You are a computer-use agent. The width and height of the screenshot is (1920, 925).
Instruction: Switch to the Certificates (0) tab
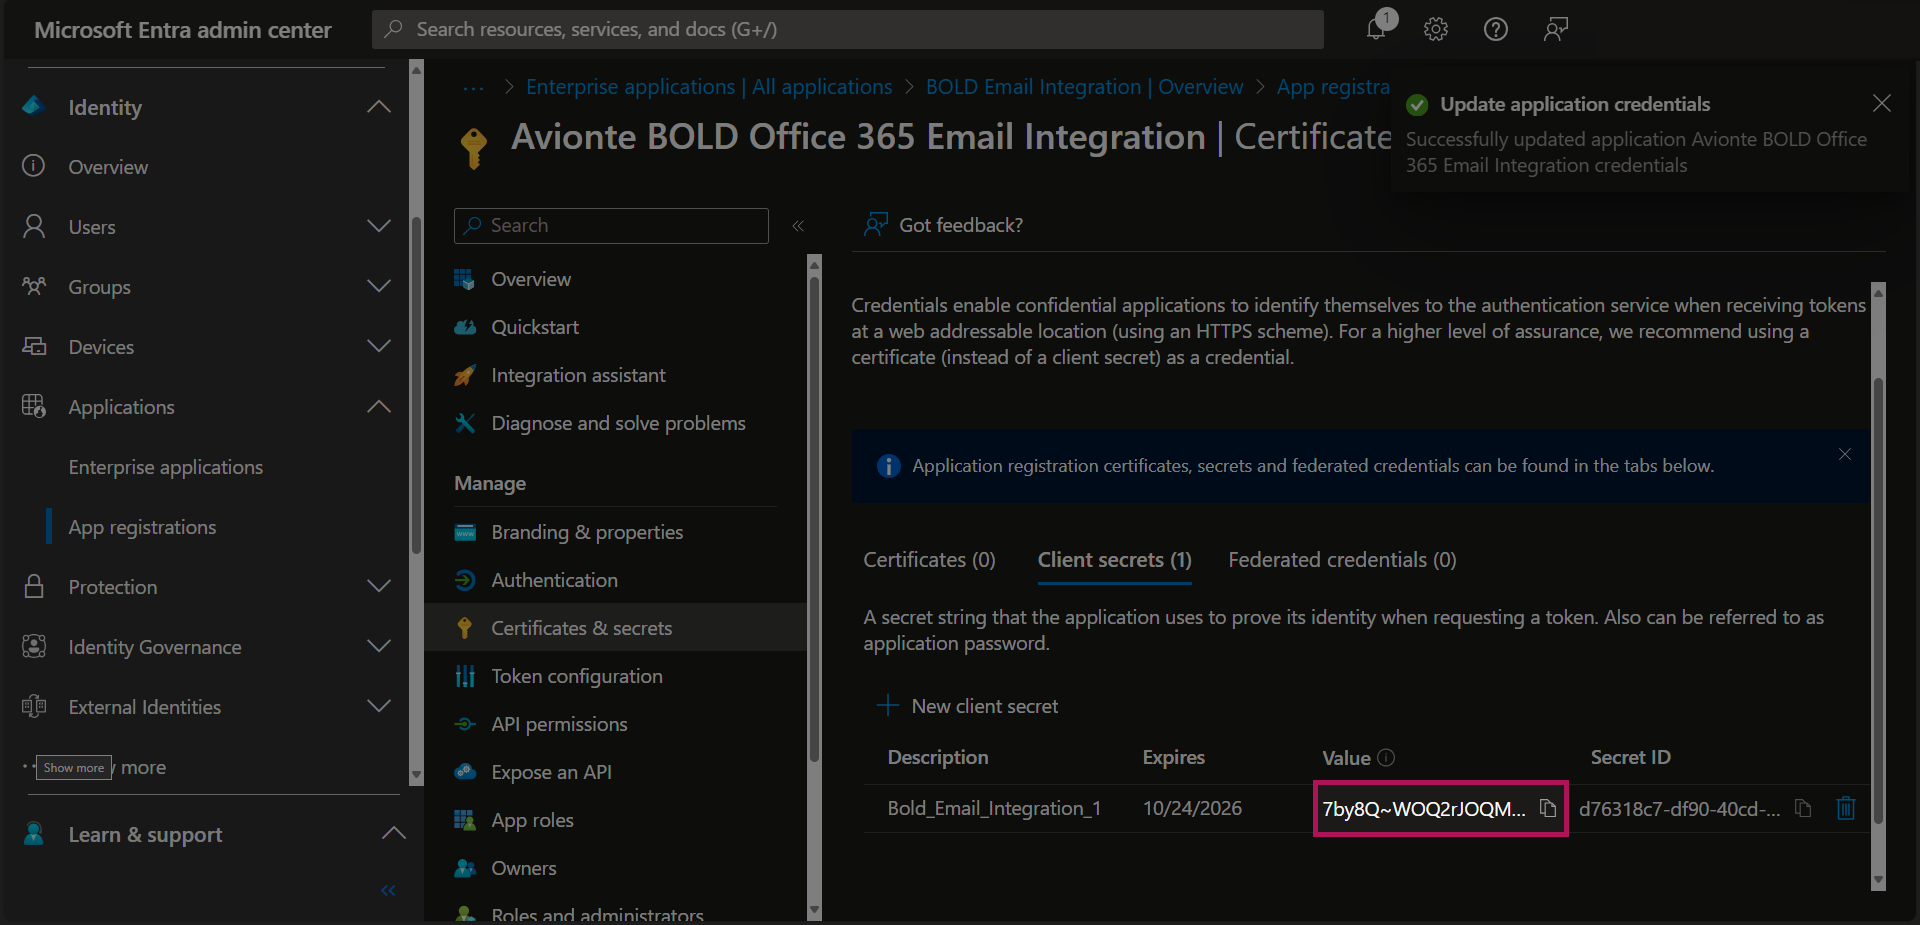(929, 560)
